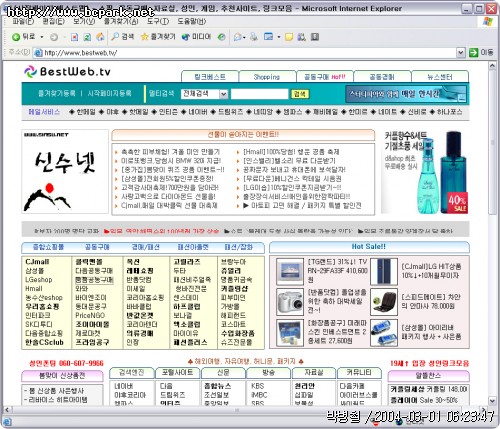Click the 신수넷 calligraphy banner

65,171
